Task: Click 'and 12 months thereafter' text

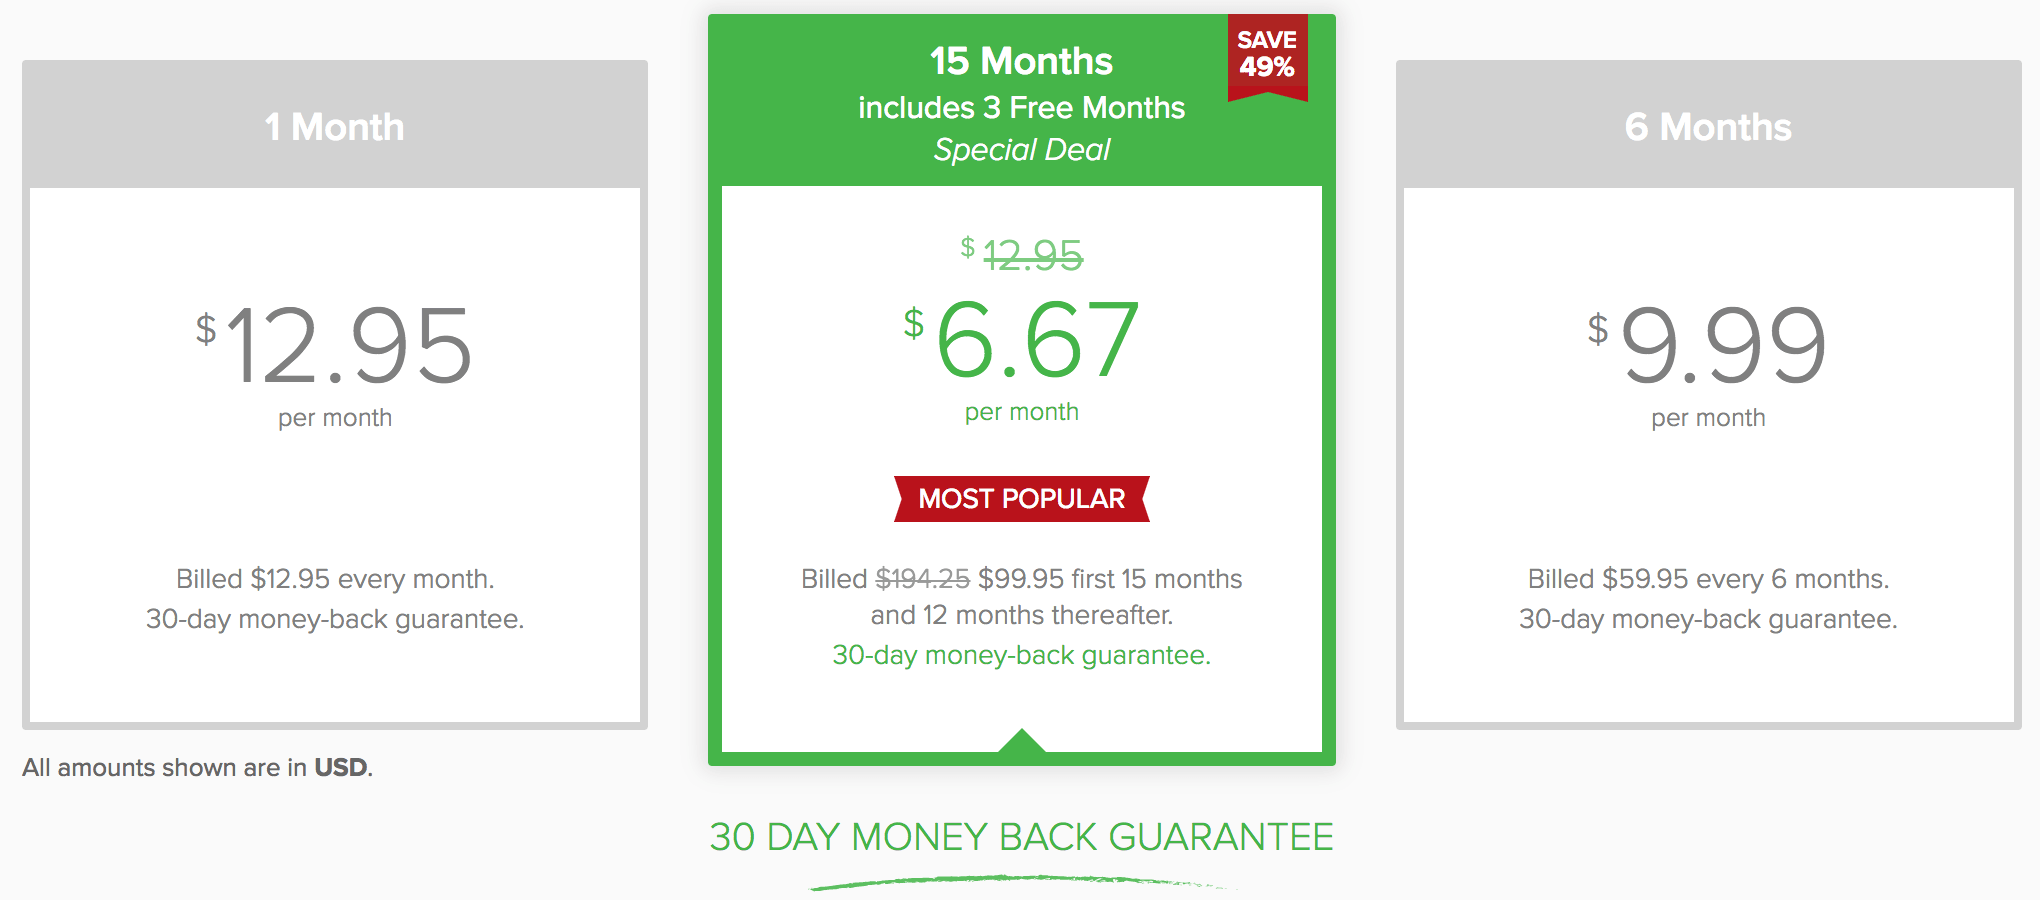Action: pyautogui.click(x=1022, y=615)
